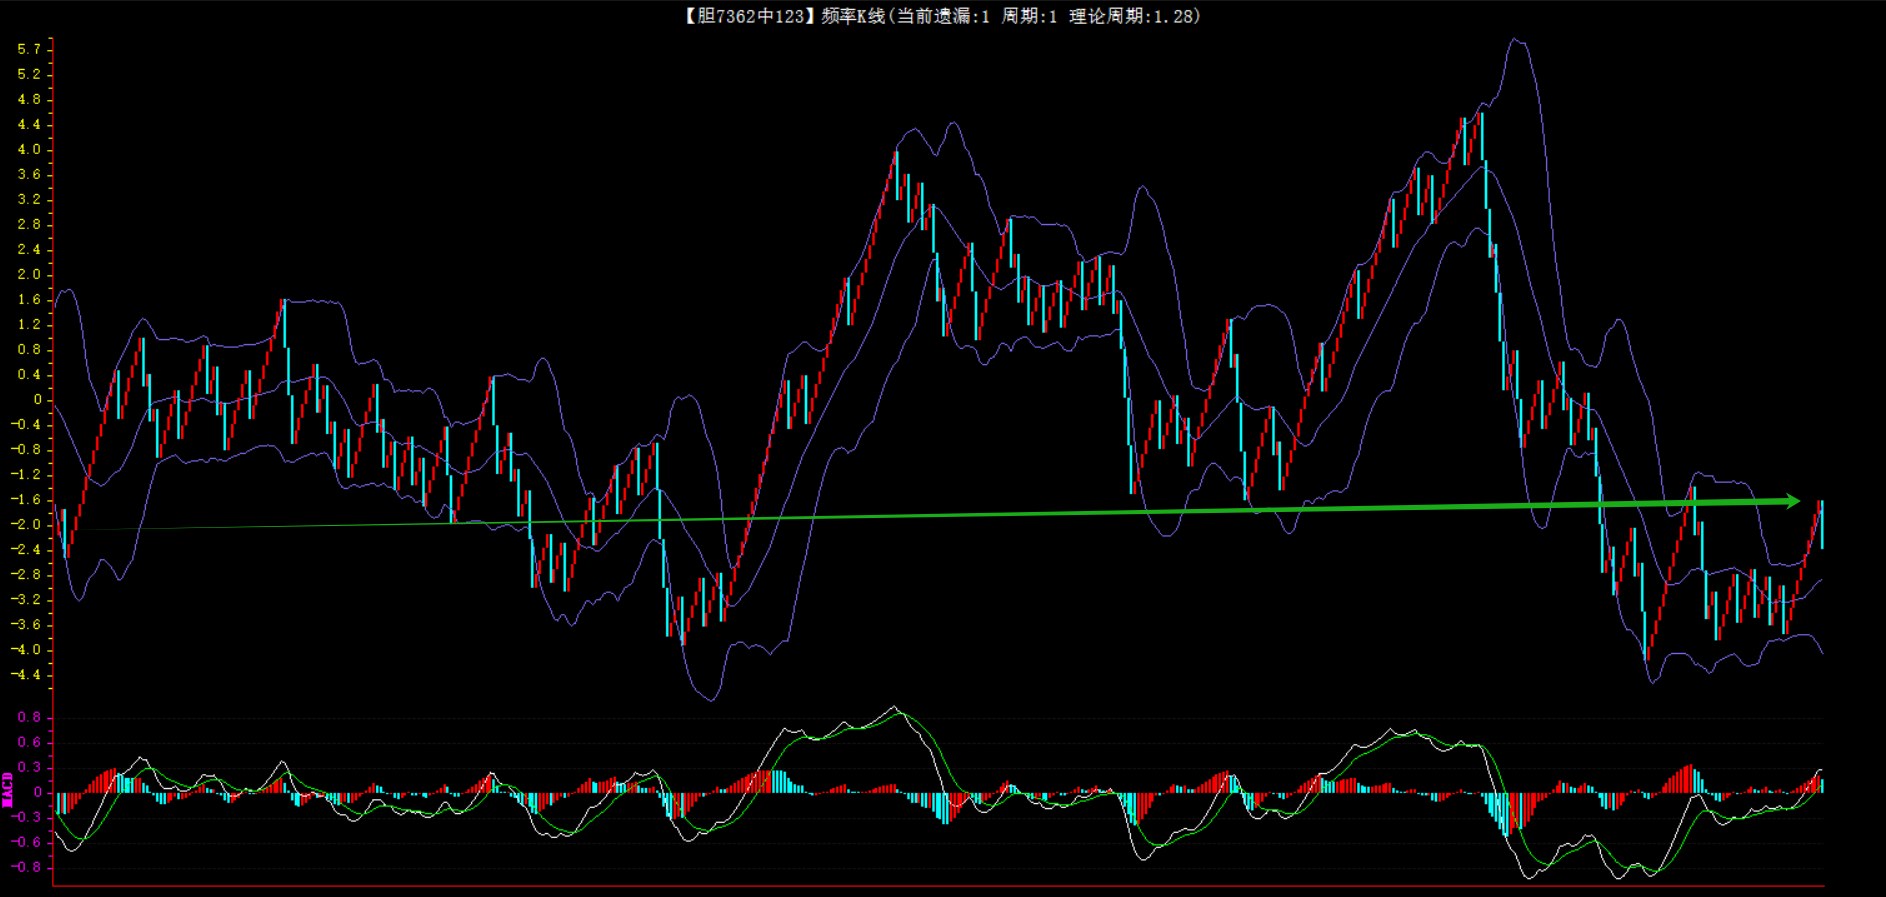Click 0.6 on the MACD scale
Screen dimensions: 1886x897
coord(29,742)
